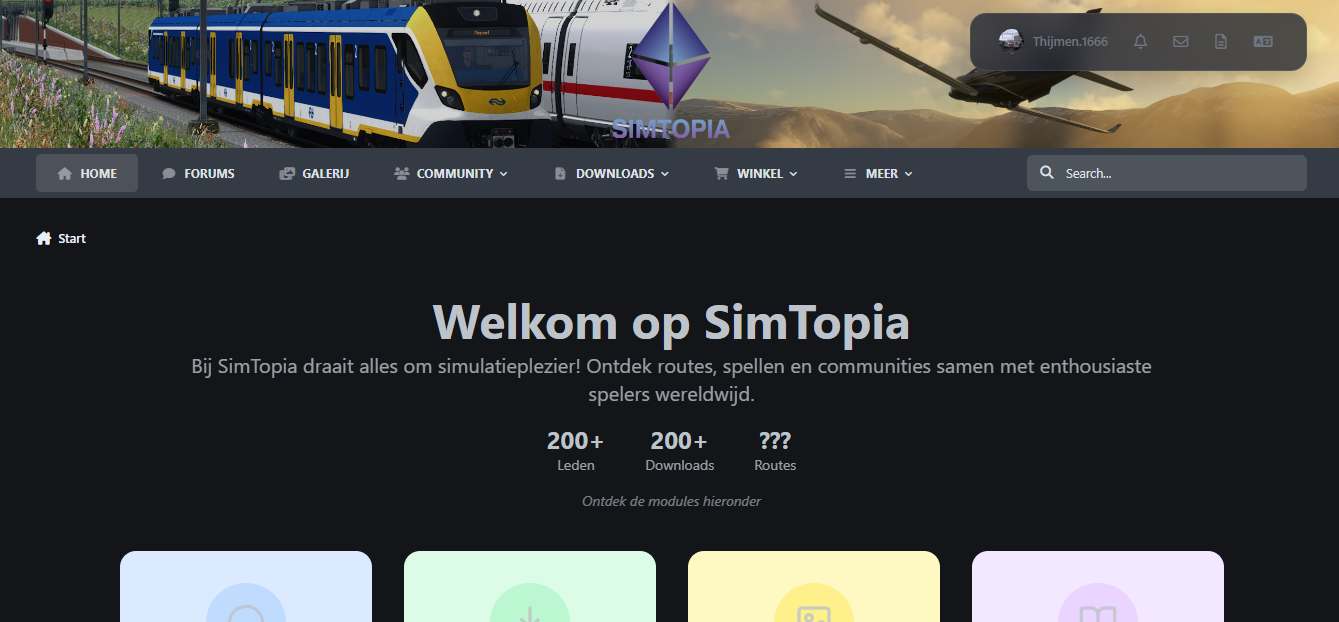Screen dimensions: 1339x622
Task: Expand the Downloads dropdown menu
Action: (x=611, y=173)
